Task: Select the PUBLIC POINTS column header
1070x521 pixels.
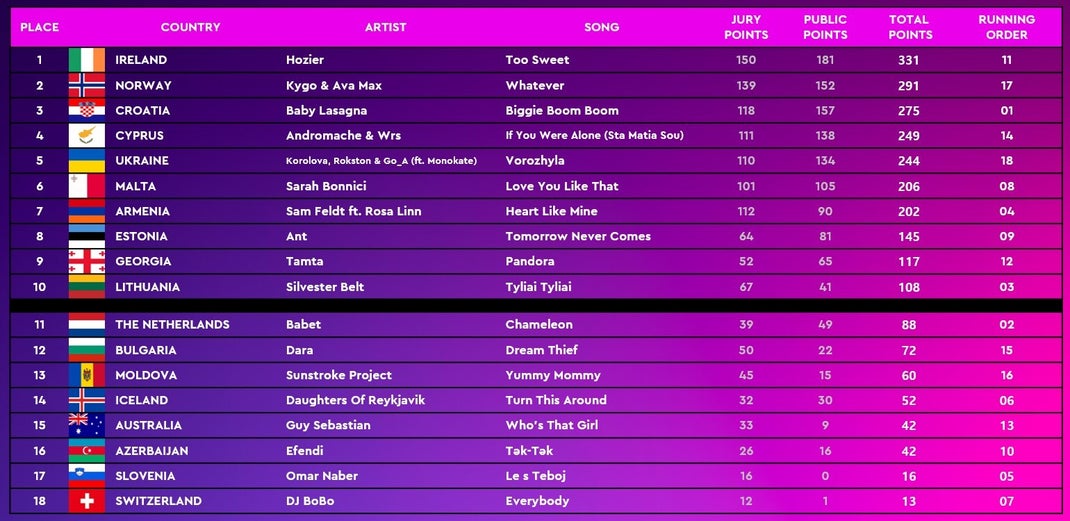Action: click(825, 27)
